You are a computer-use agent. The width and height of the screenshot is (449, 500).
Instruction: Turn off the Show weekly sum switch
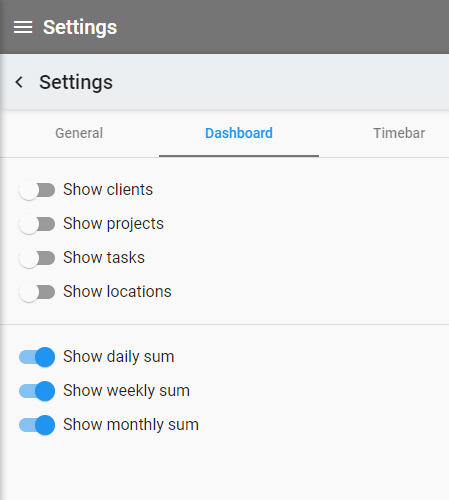click(x=37, y=391)
